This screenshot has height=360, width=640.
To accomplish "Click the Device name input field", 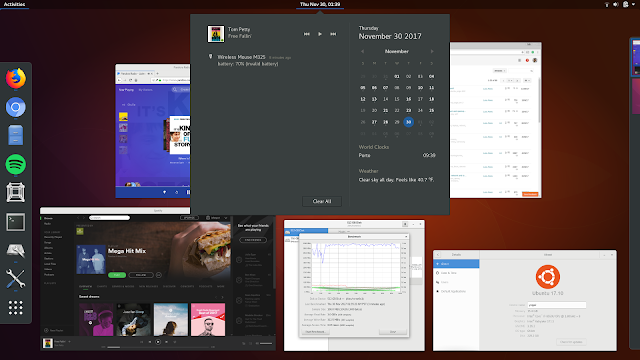I will 557,305.
